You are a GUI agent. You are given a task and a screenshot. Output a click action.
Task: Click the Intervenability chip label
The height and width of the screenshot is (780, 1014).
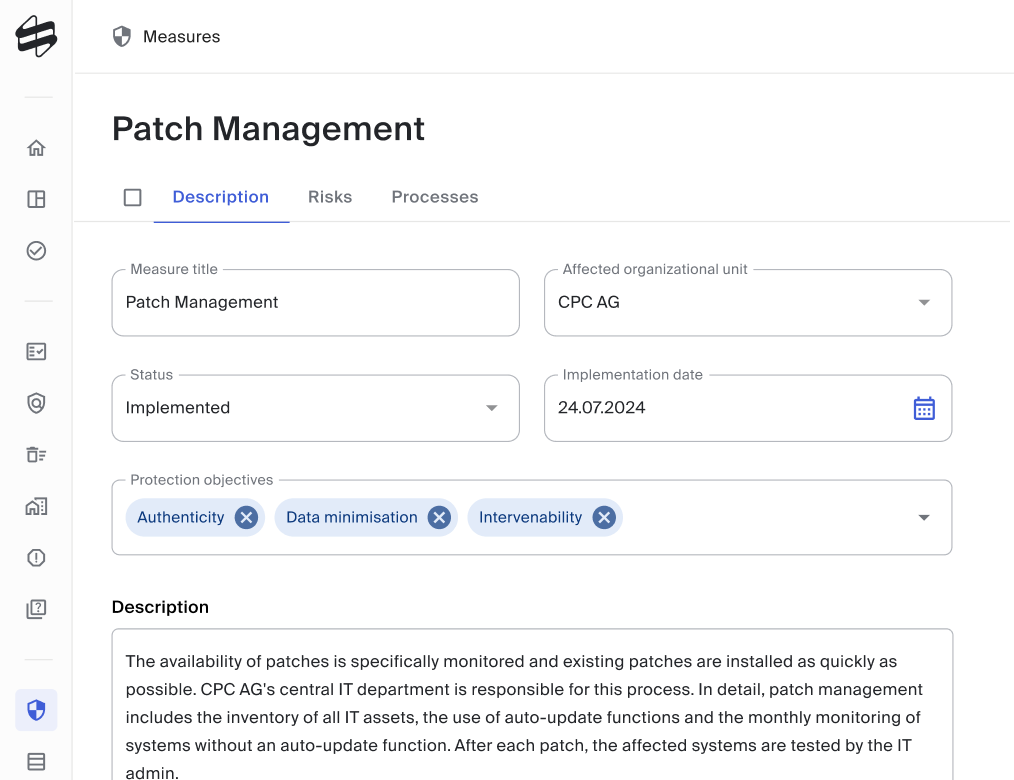tap(530, 517)
